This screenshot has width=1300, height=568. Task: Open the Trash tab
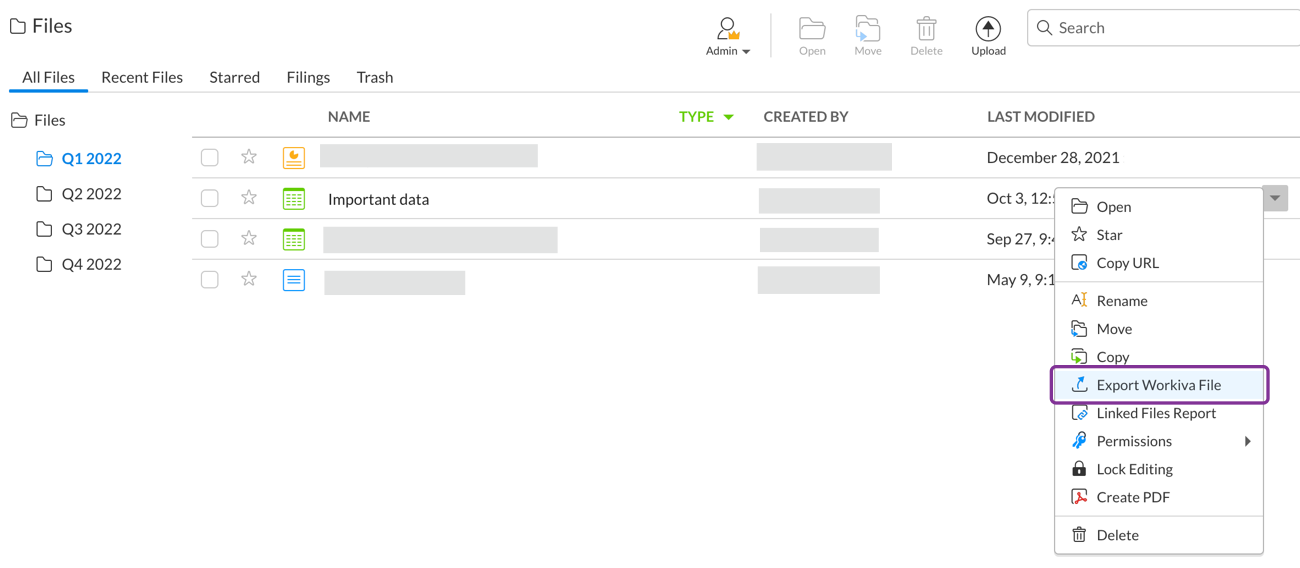pyautogui.click(x=375, y=77)
